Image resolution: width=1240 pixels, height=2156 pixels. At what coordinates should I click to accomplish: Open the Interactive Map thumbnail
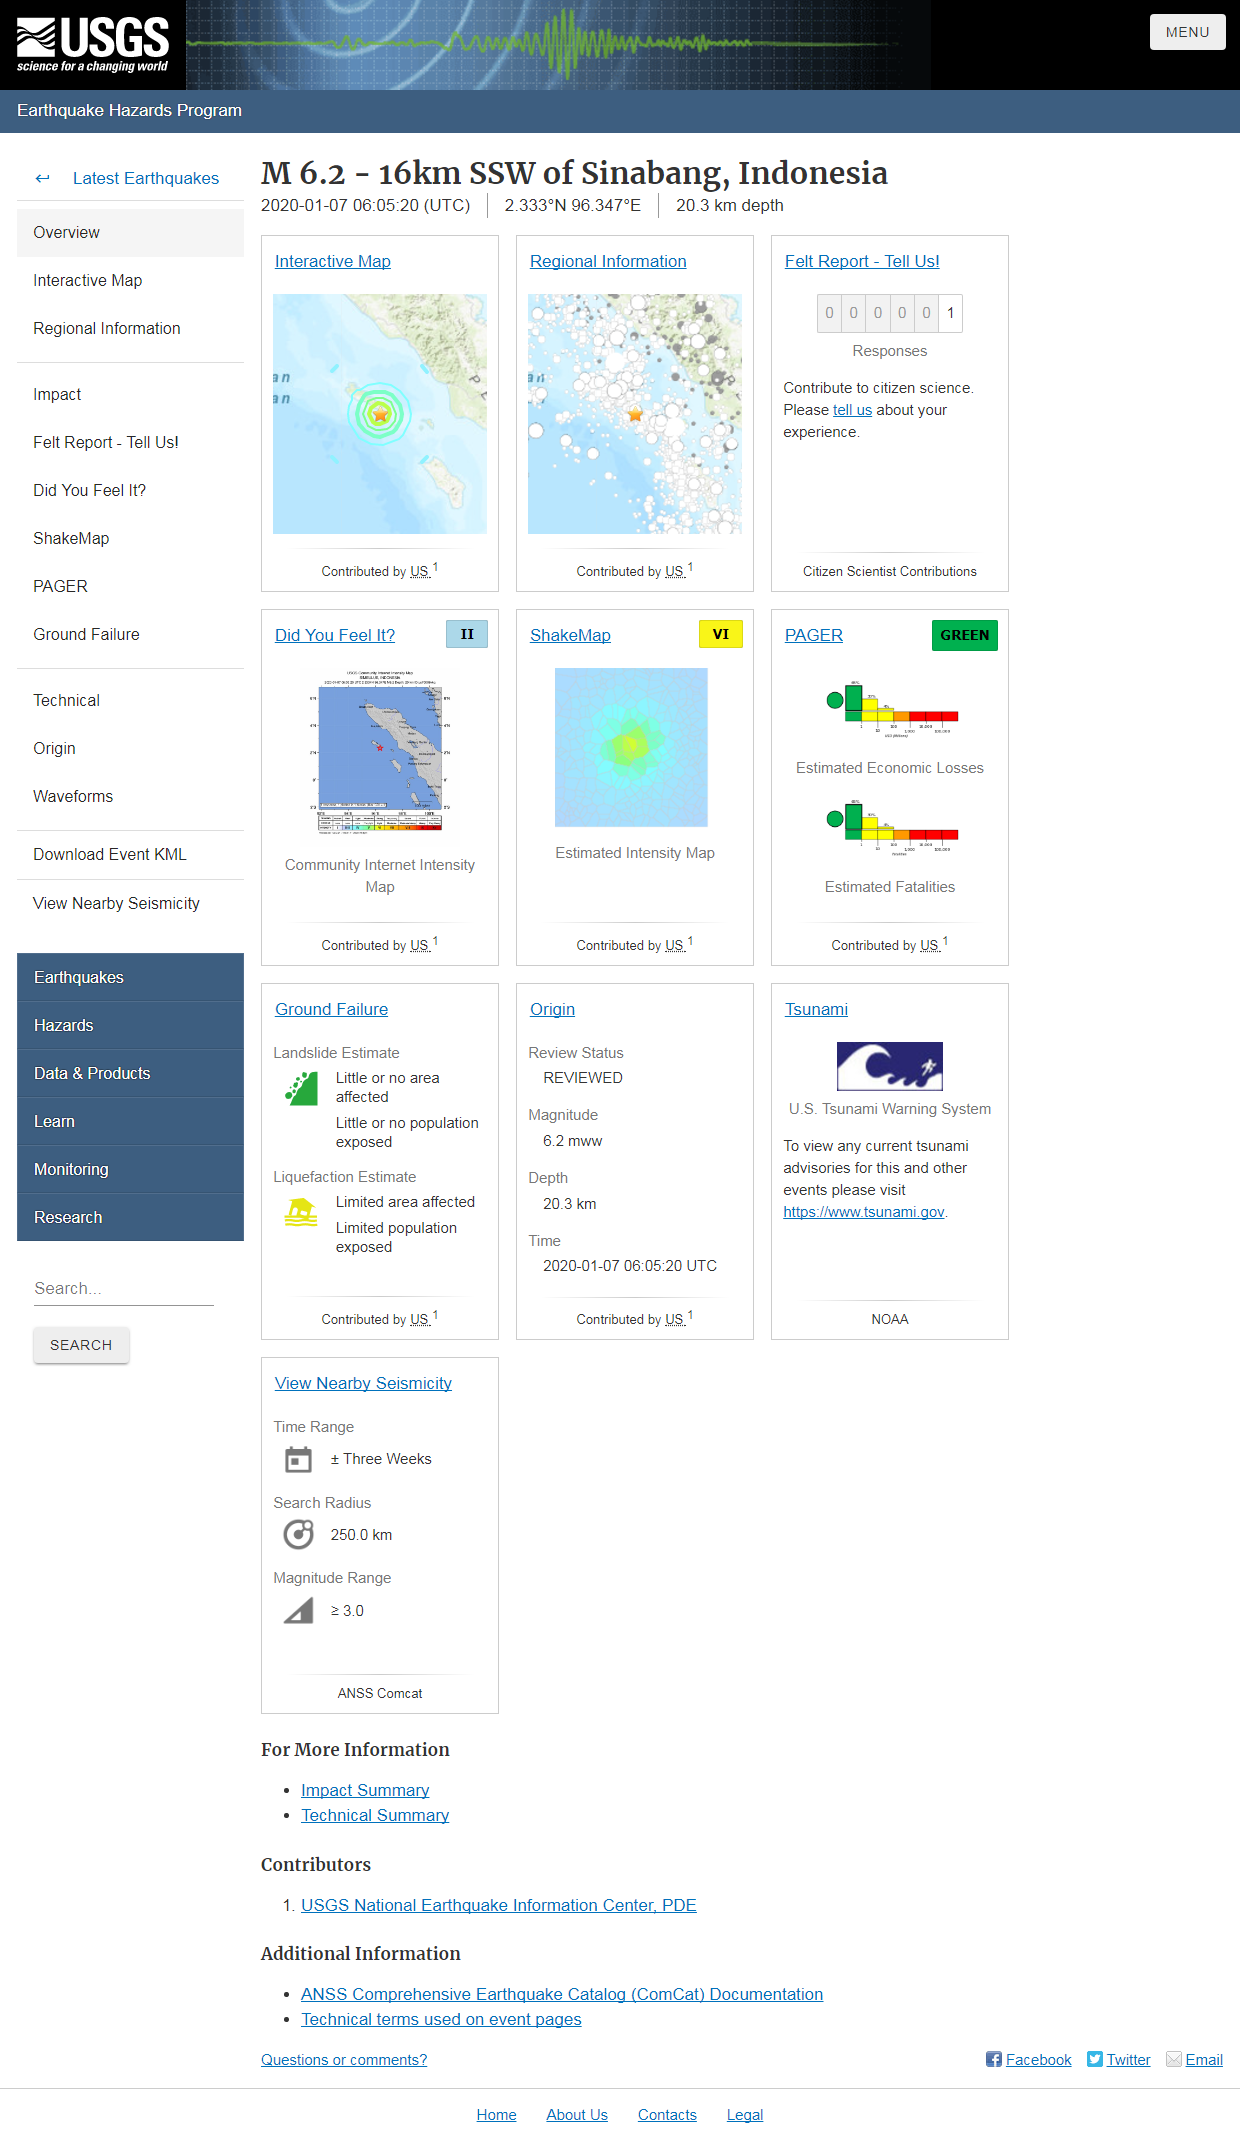click(x=380, y=413)
